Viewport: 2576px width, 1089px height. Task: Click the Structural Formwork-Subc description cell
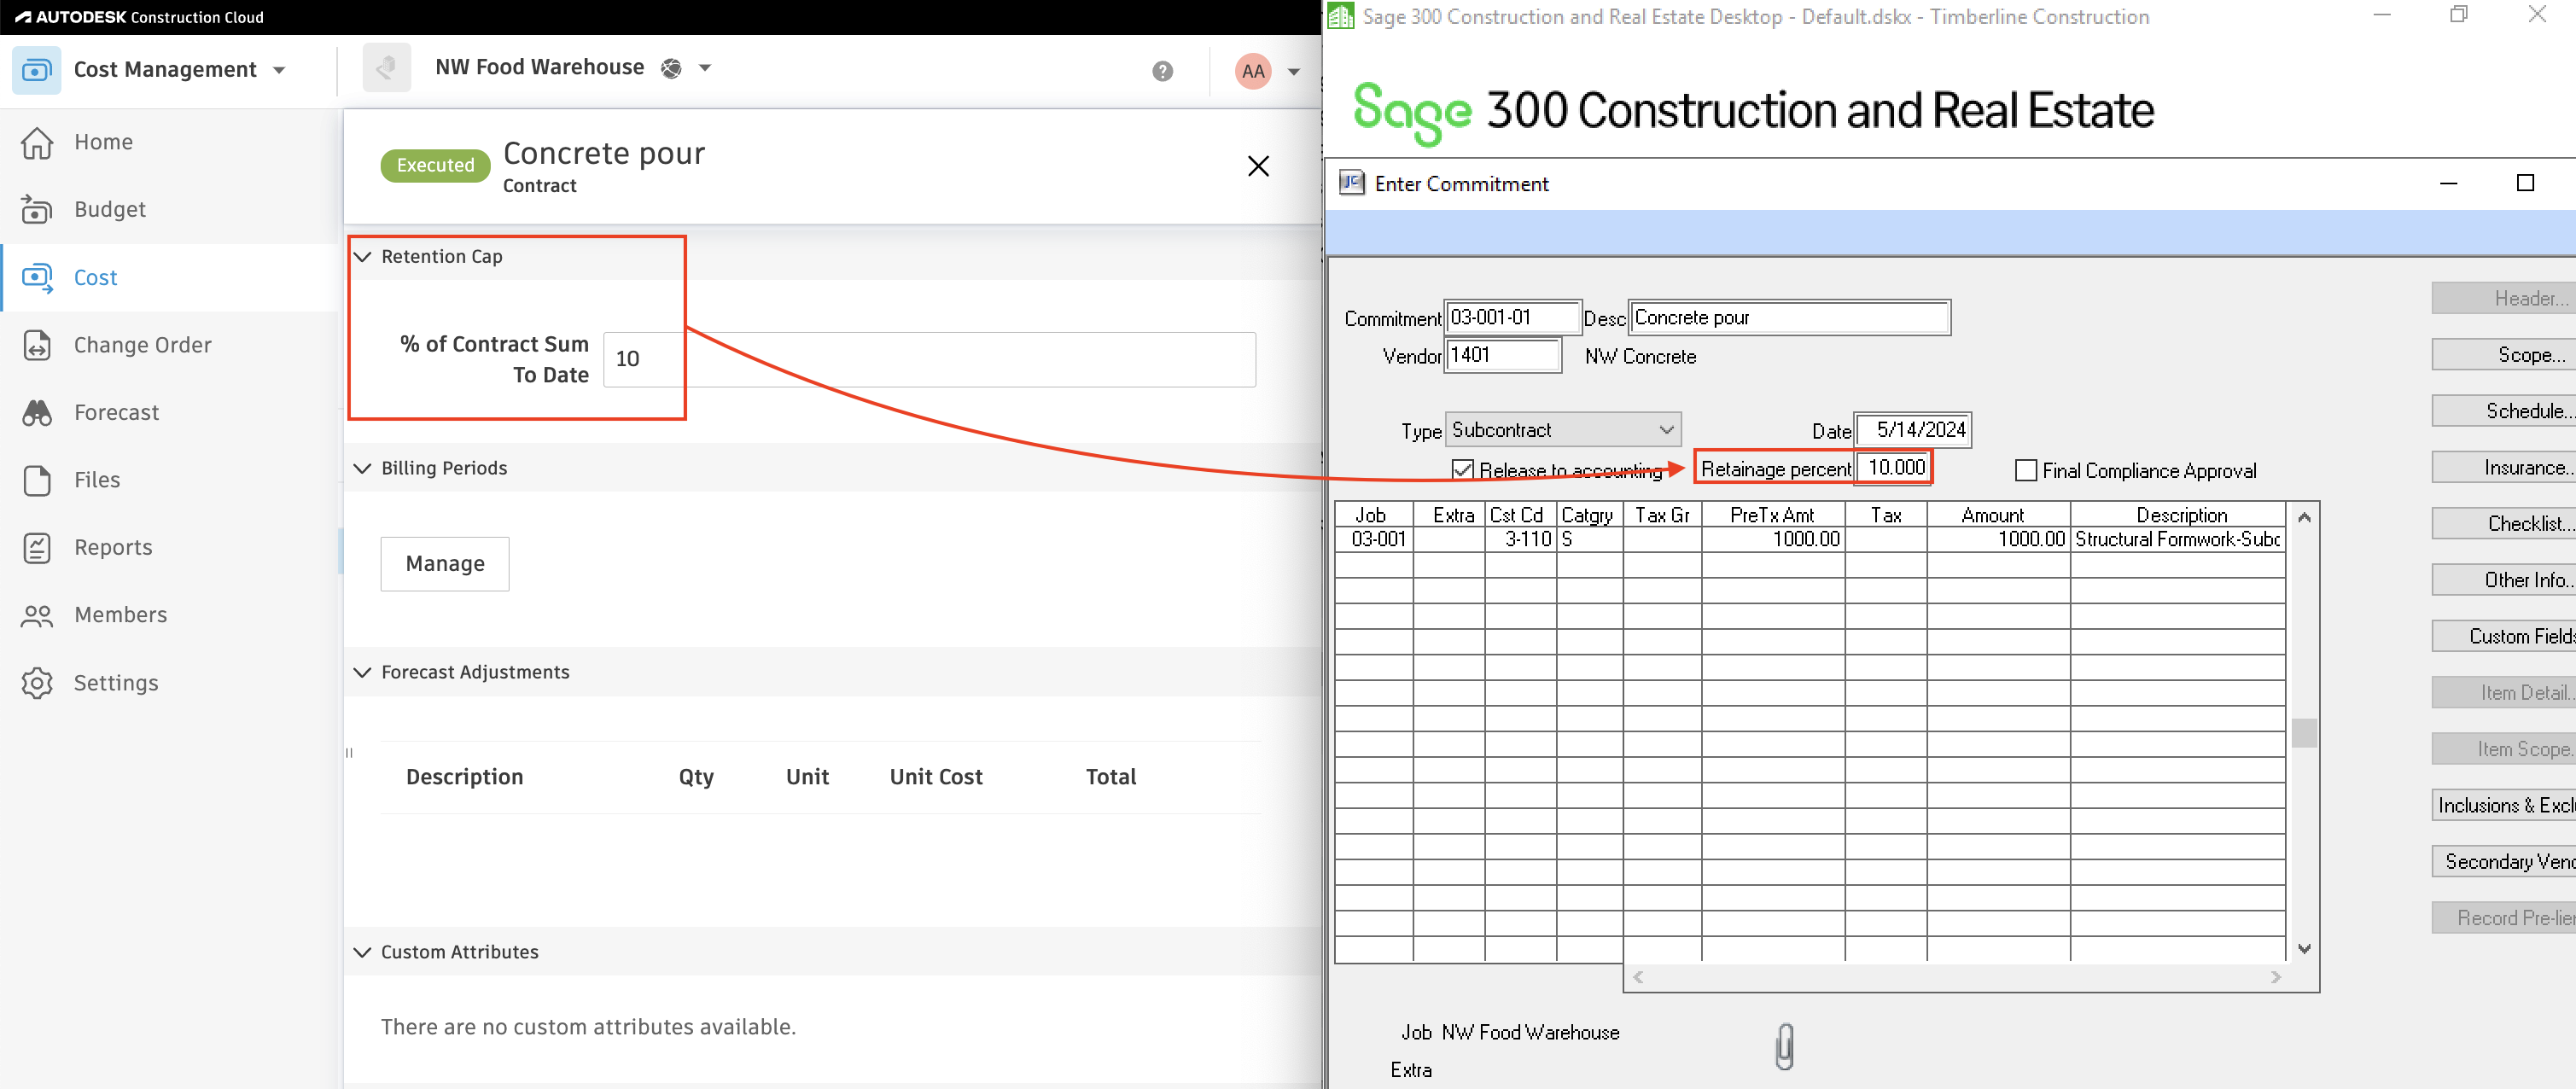pyautogui.click(x=2177, y=540)
